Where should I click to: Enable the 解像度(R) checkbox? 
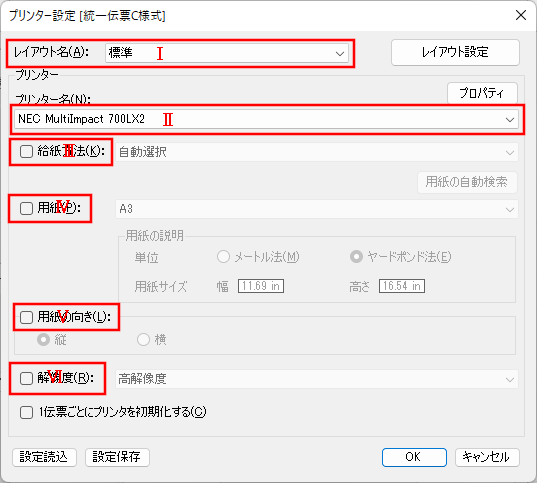tap(26, 379)
